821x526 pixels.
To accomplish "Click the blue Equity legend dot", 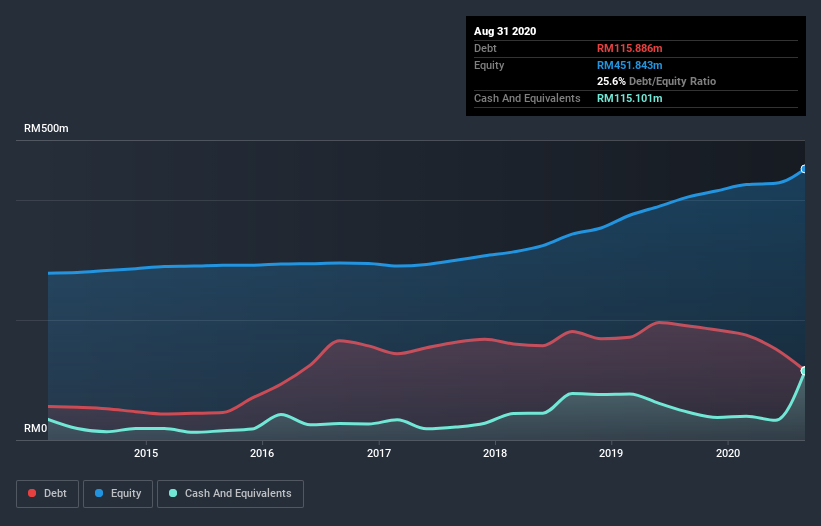I will click(99, 493).
